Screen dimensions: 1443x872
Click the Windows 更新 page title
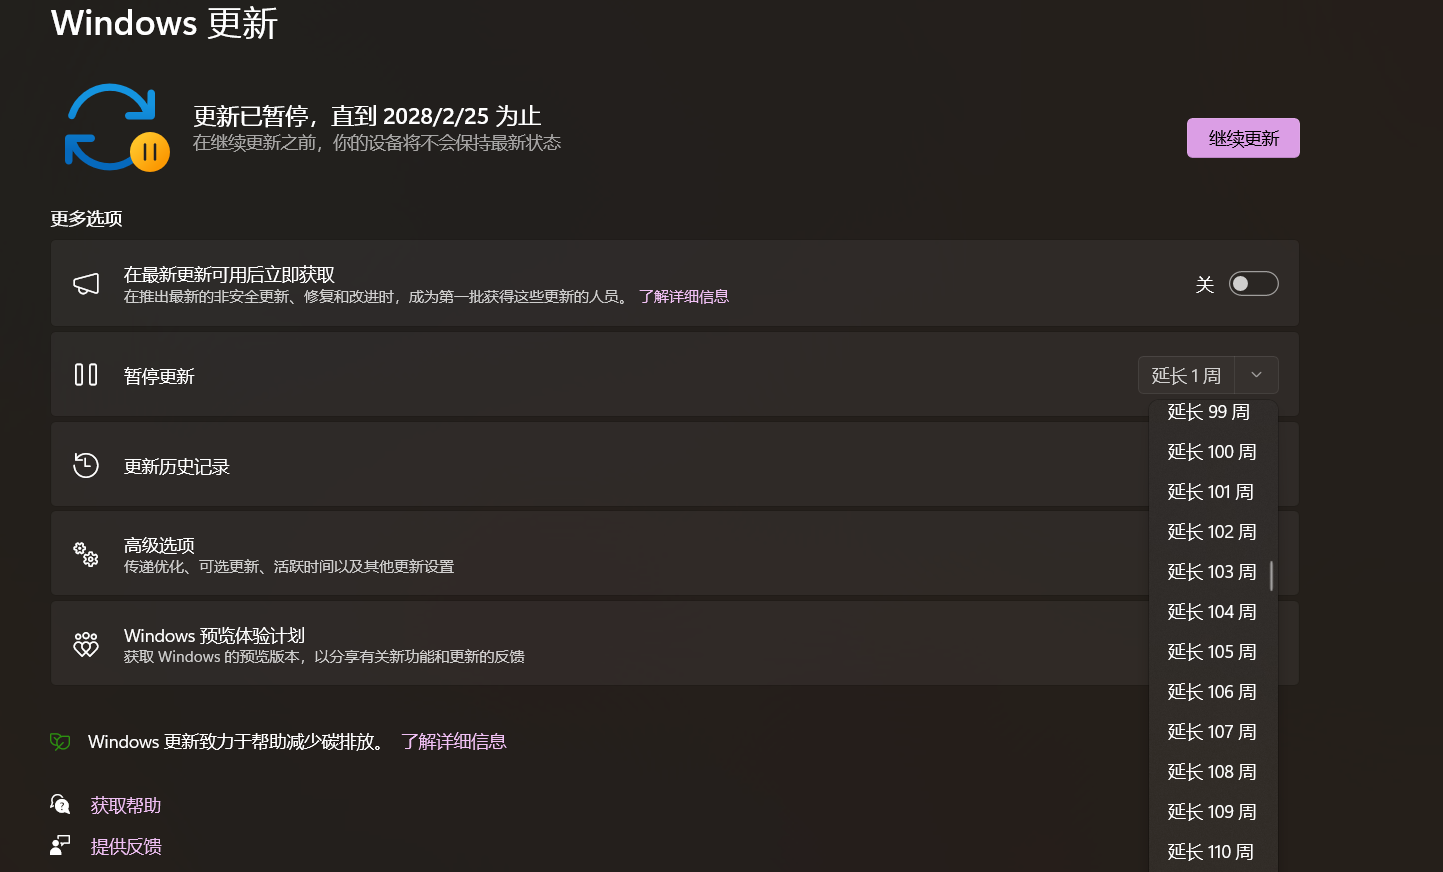[x=164, y=23]
